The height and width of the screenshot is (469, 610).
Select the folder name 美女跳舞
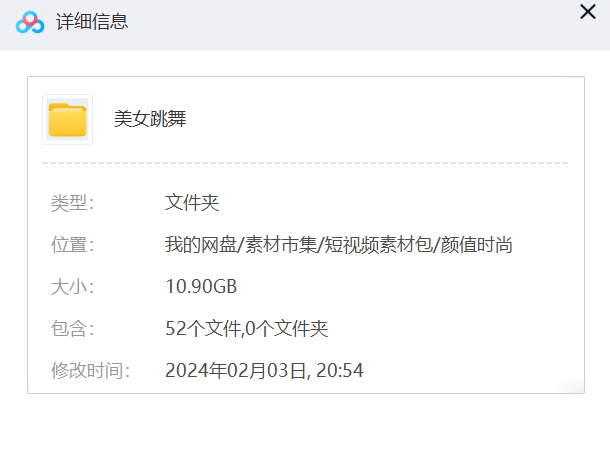coord(150,119)
